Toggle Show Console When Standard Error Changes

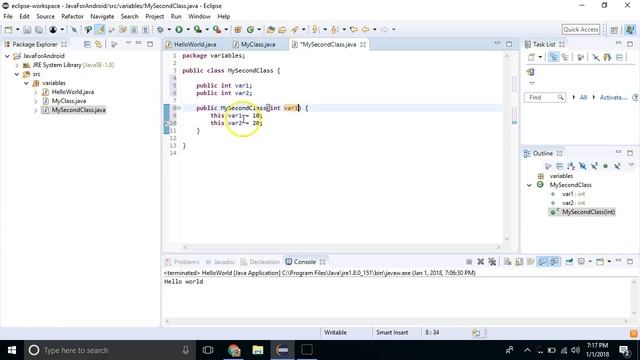[x=554, y=262]
